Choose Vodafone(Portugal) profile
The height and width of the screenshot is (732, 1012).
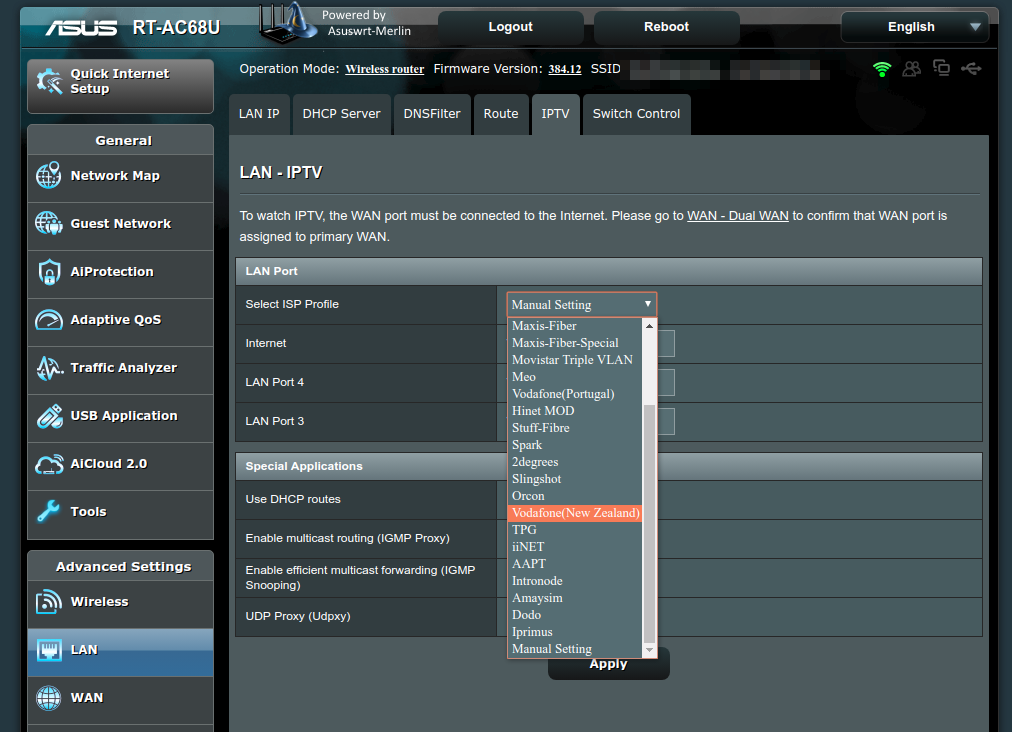coord(574,394)
